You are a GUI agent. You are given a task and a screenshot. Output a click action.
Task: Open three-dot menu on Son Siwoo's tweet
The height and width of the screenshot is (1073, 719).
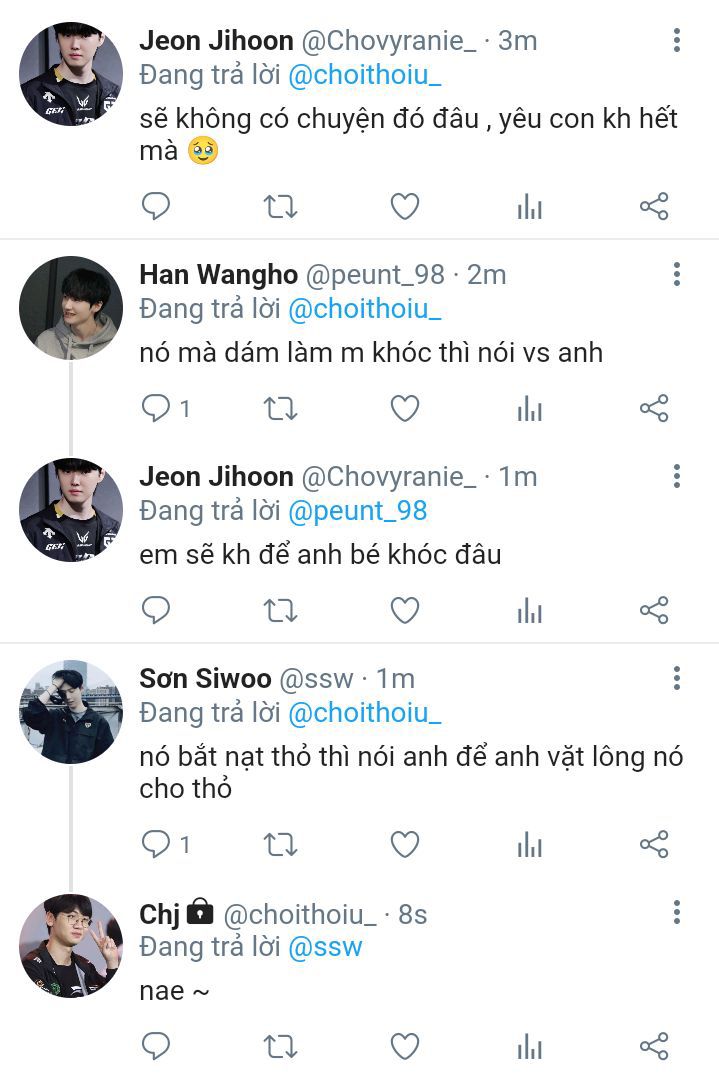click(677, 679)
